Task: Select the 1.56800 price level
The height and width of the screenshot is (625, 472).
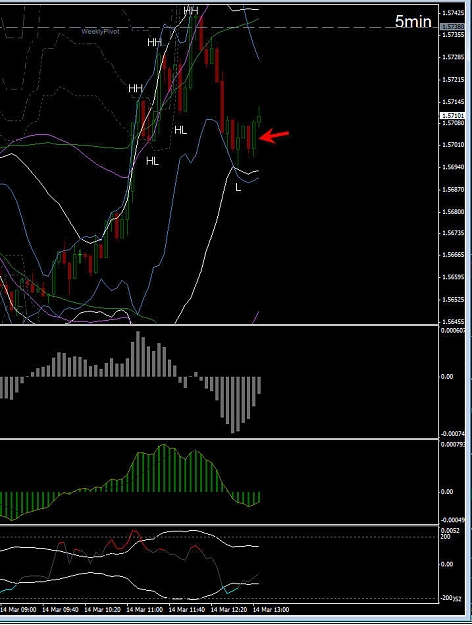Action: [x=453, y=212]
